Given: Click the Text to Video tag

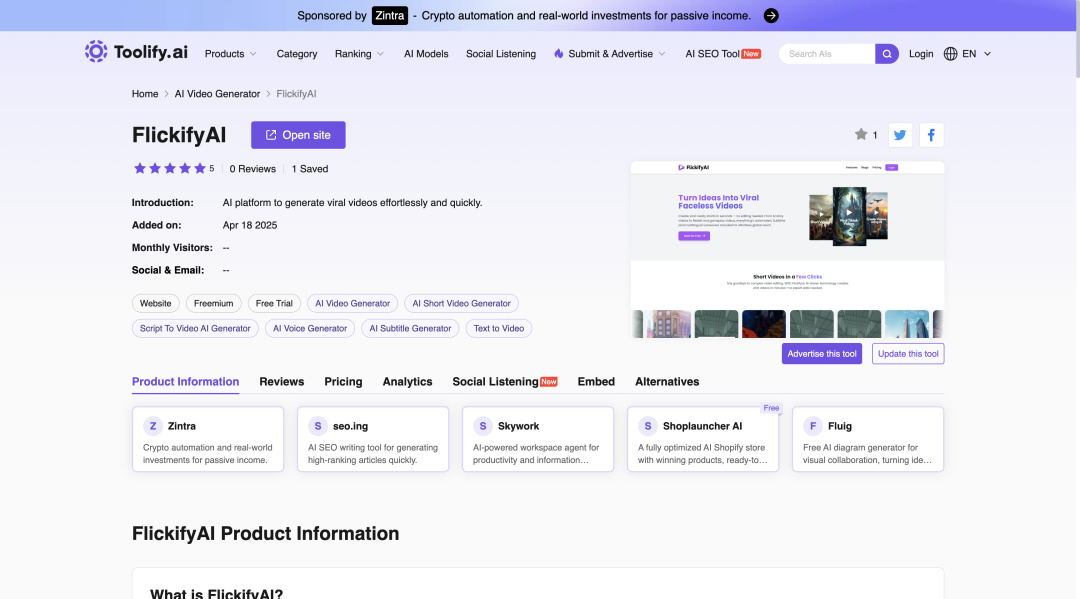Looking at the screenshot, I should tap(499, 328).
